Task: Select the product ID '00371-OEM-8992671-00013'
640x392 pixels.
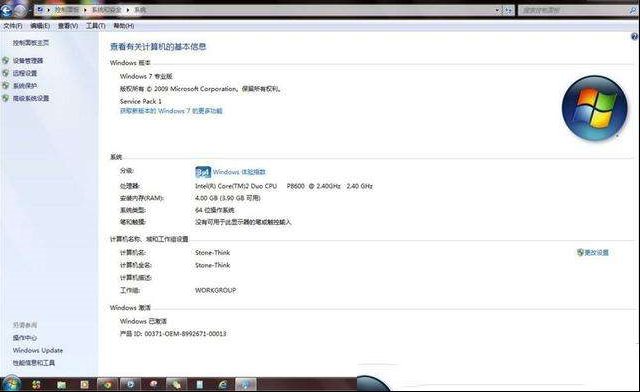Action: click(x=185, y=334)
